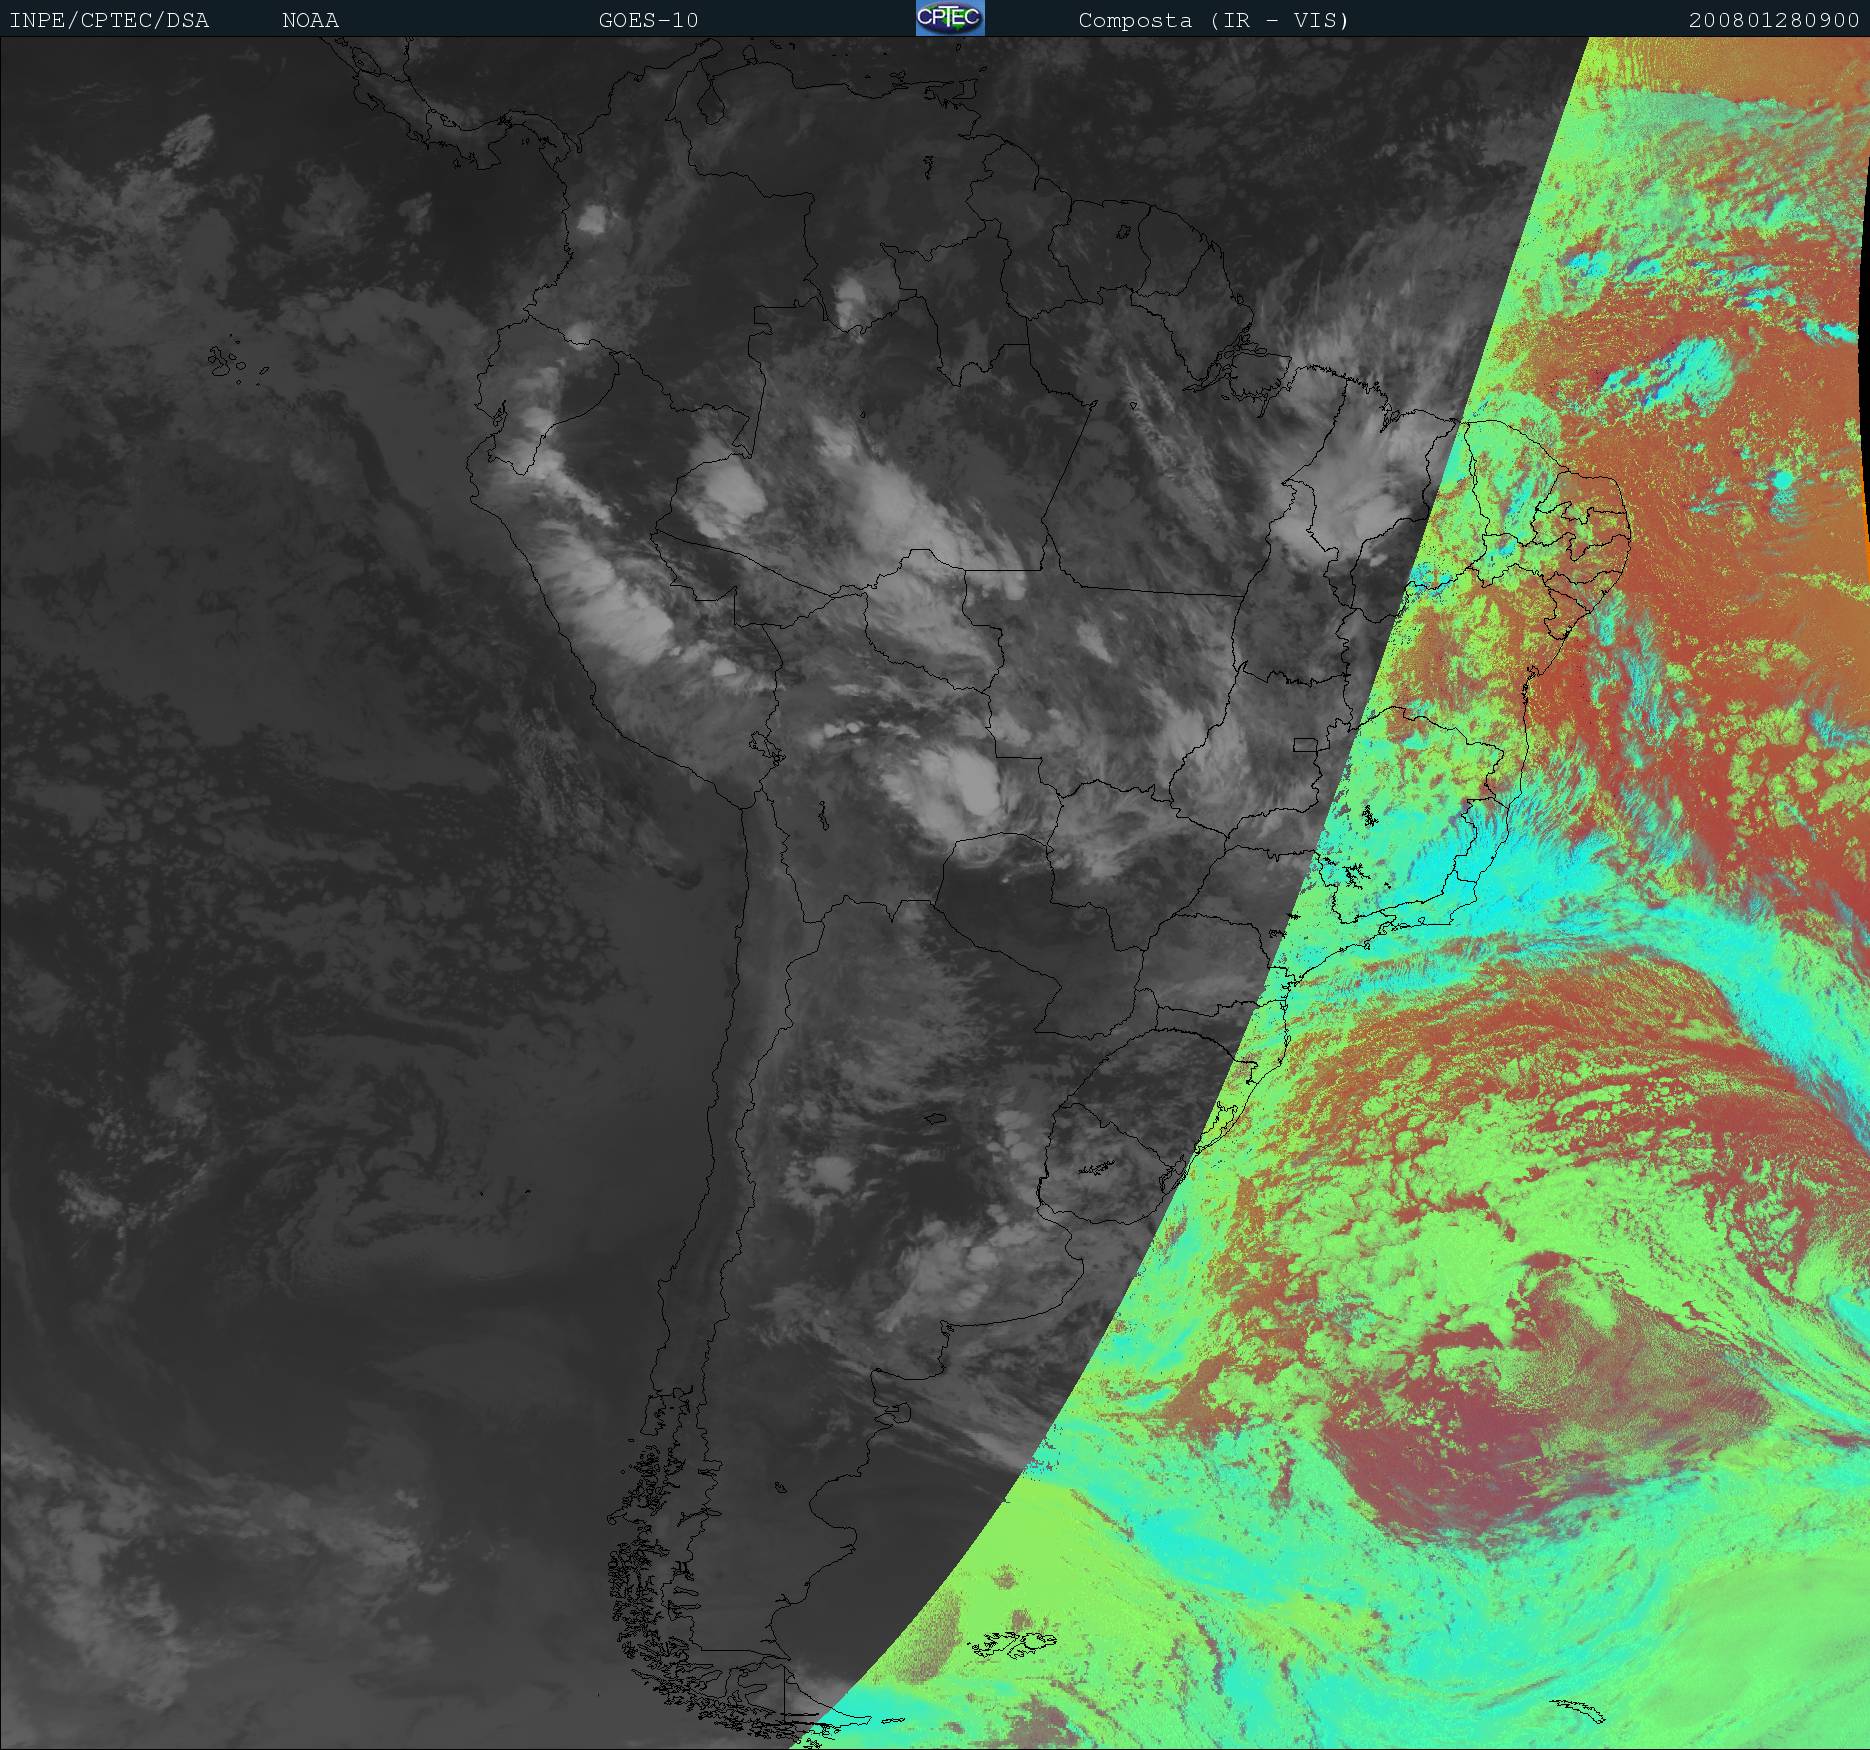1870x1750 pixels.
Task: Click the CPTEC logo in header
Action: (950, 19)
